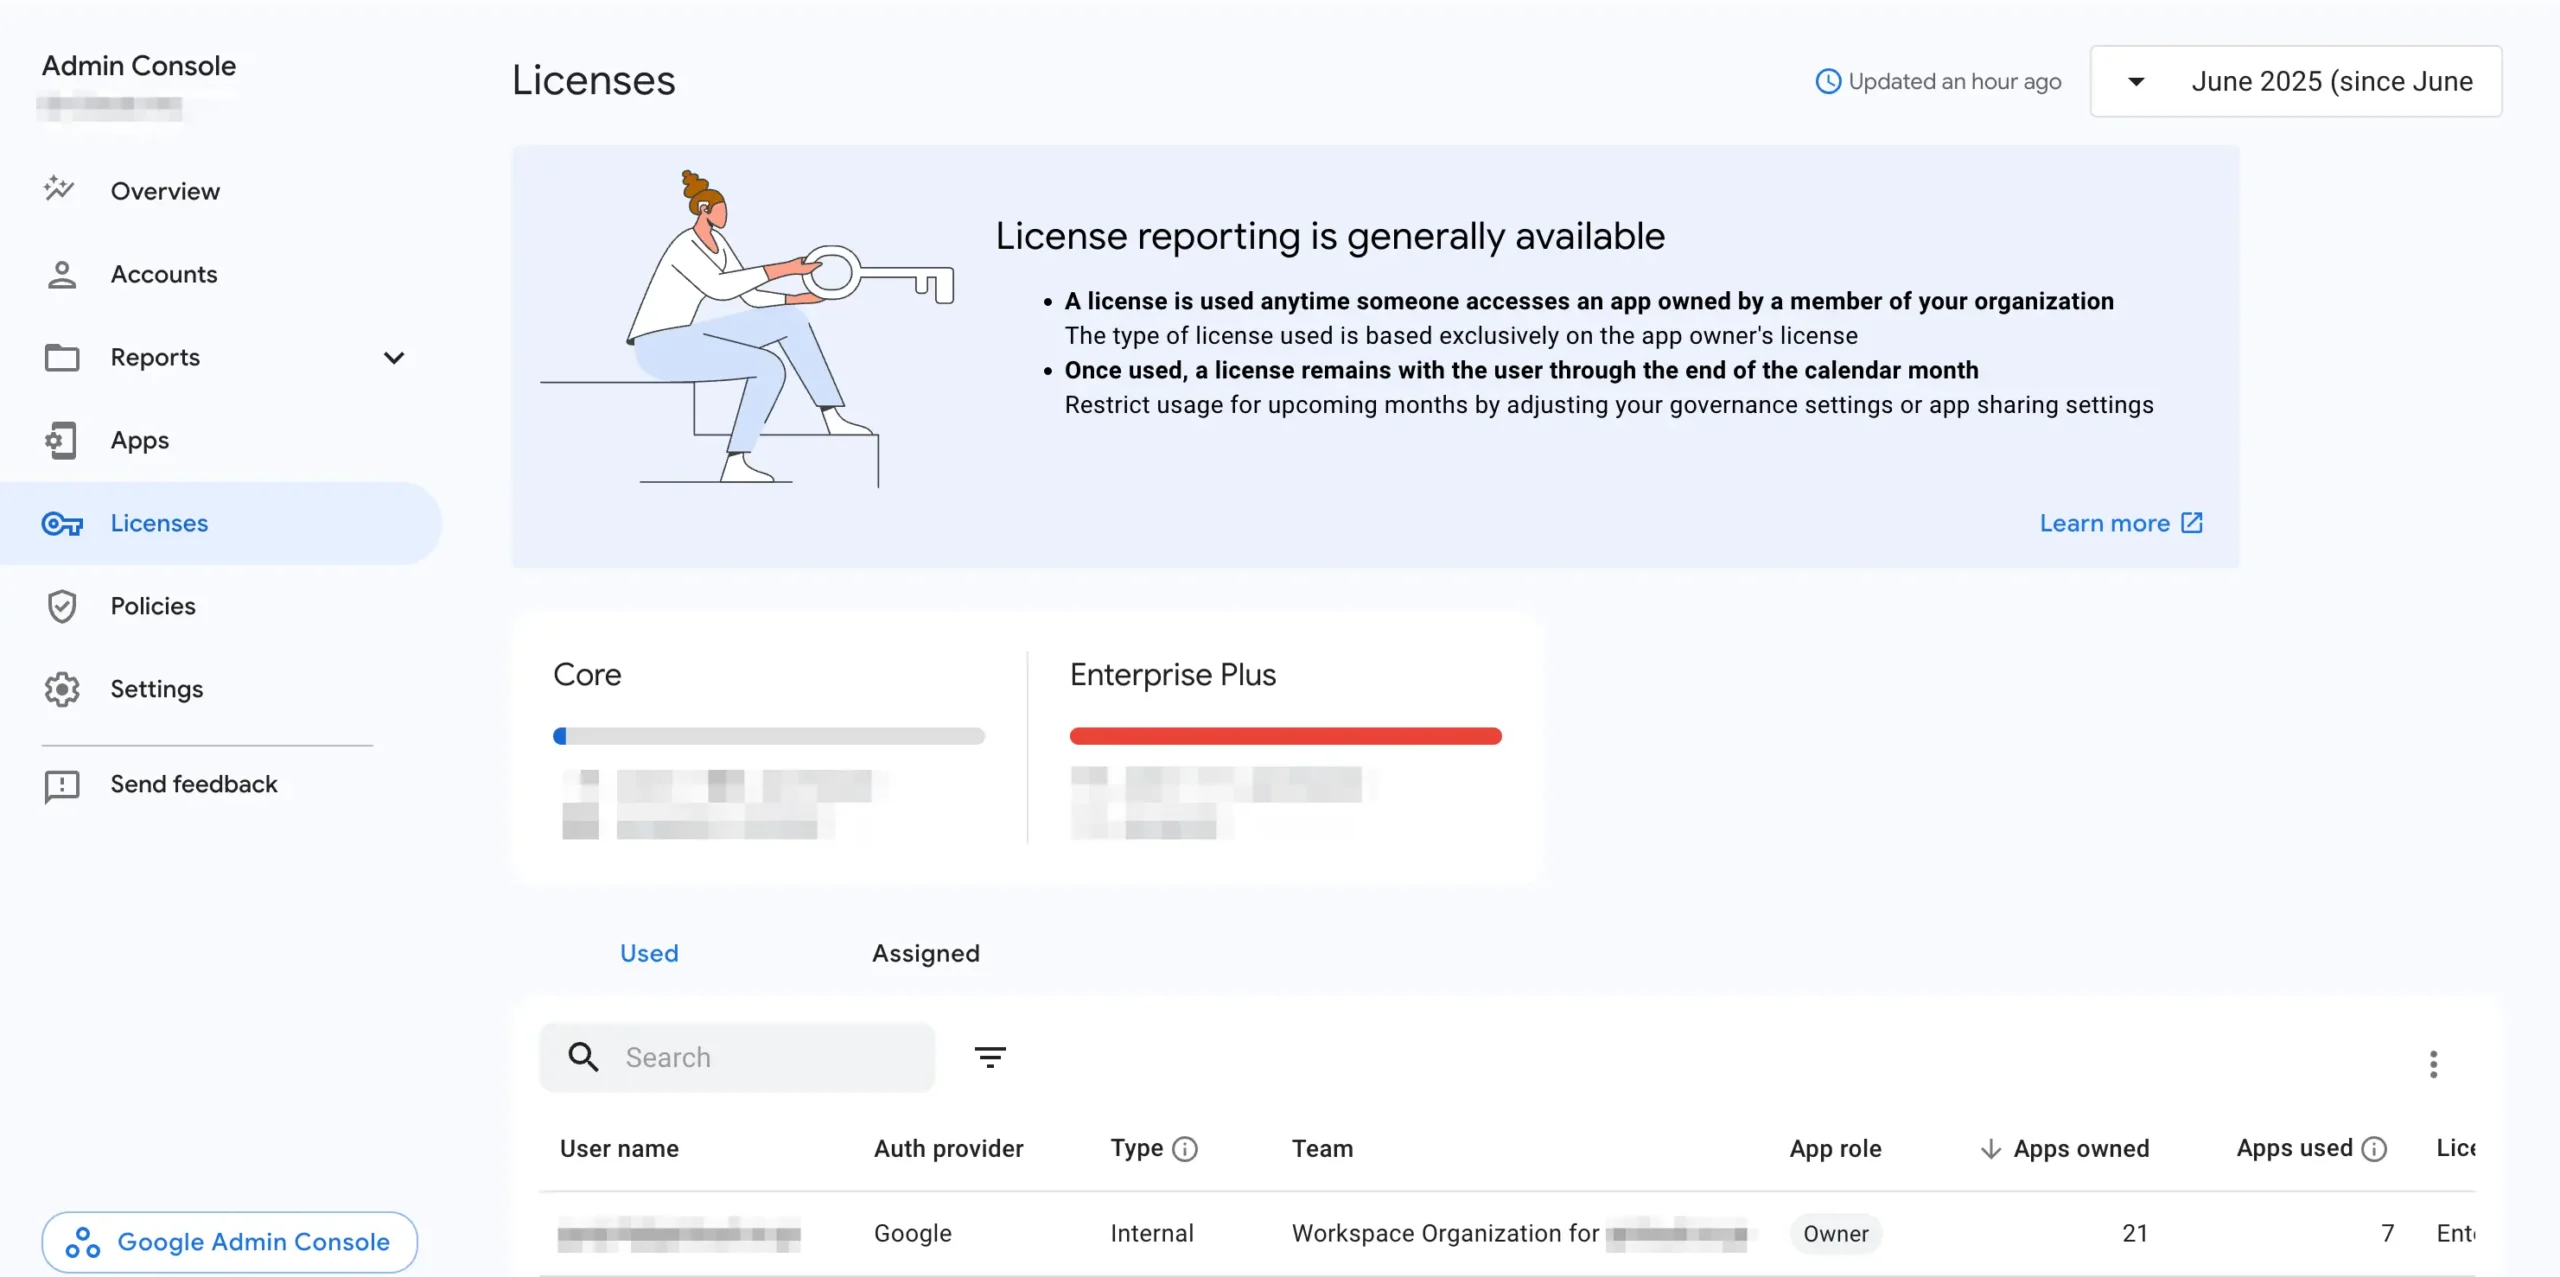Click the Internal type cell

pos(1152,1234)
